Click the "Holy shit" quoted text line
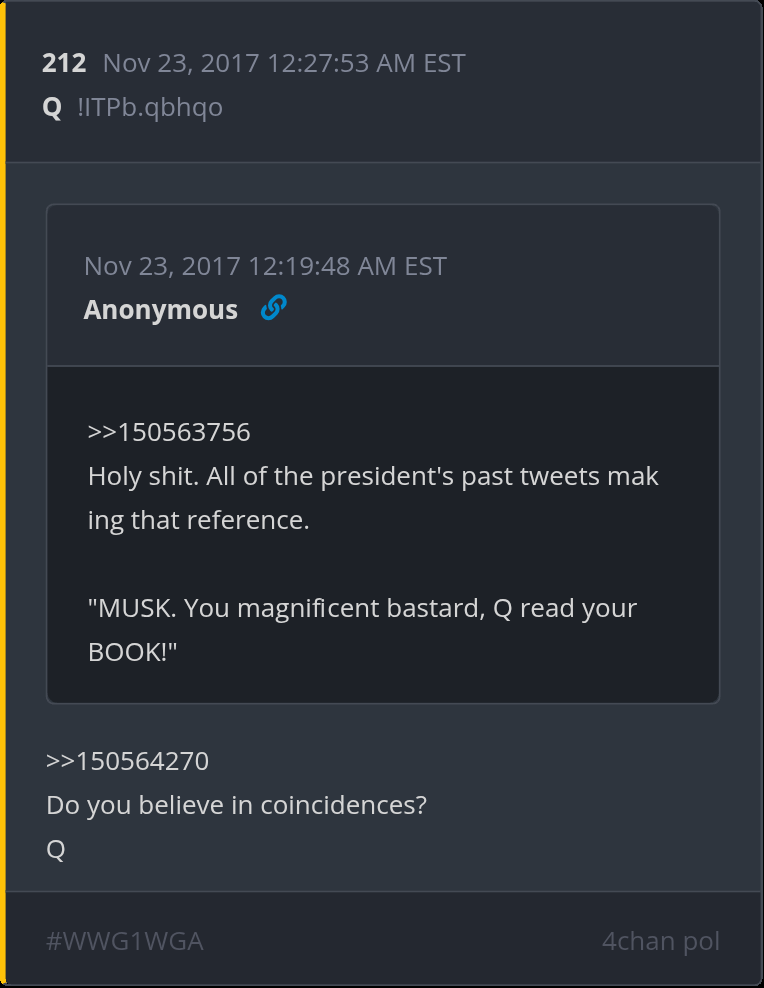Image resolution: width=764 pixels, height=988 pixels. click(373, 476)
